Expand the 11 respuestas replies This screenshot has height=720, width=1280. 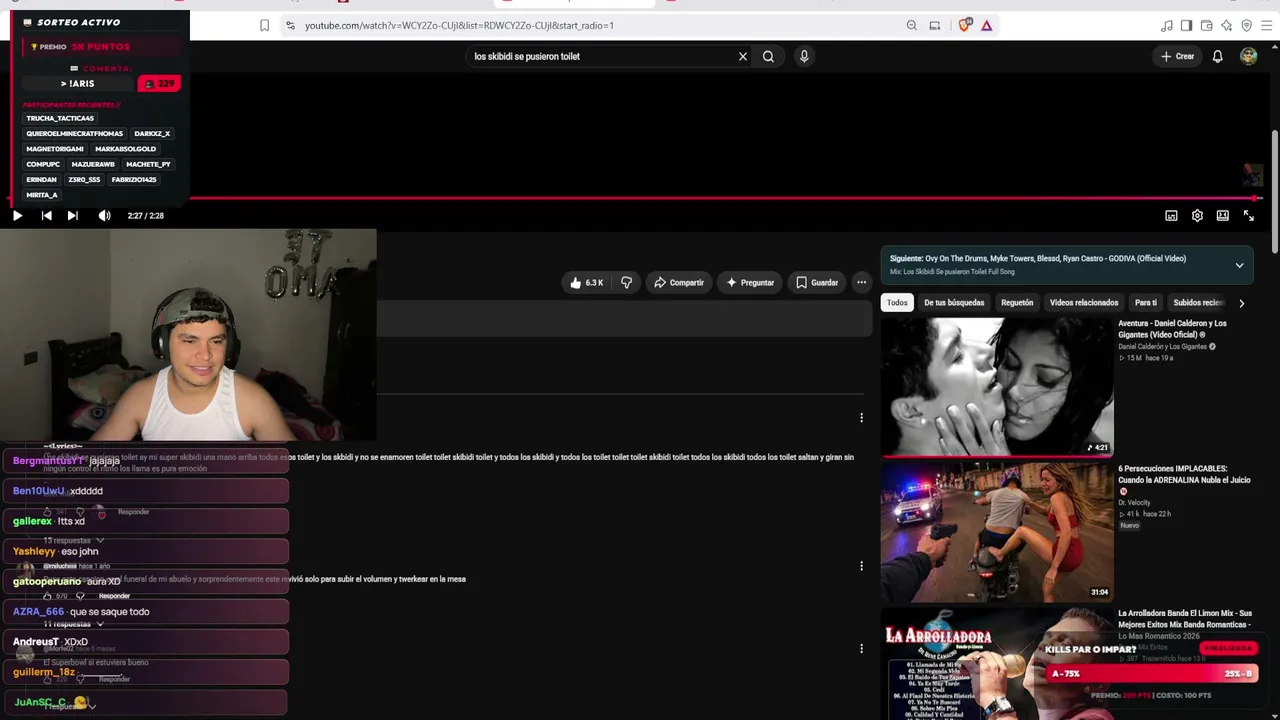73,624
